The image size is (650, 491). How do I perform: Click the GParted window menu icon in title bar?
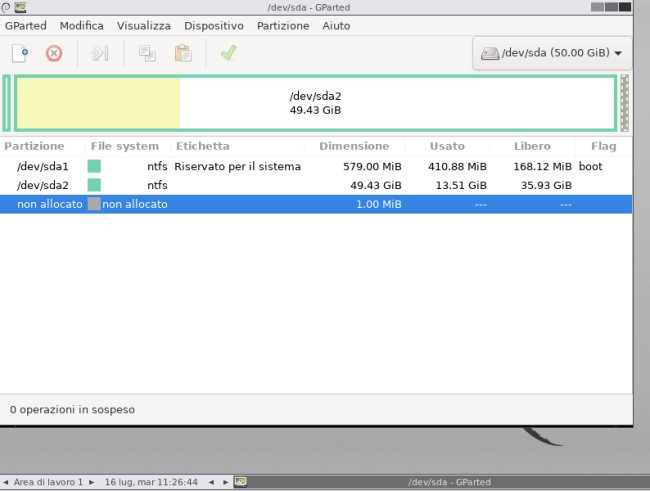click(8, 8)
